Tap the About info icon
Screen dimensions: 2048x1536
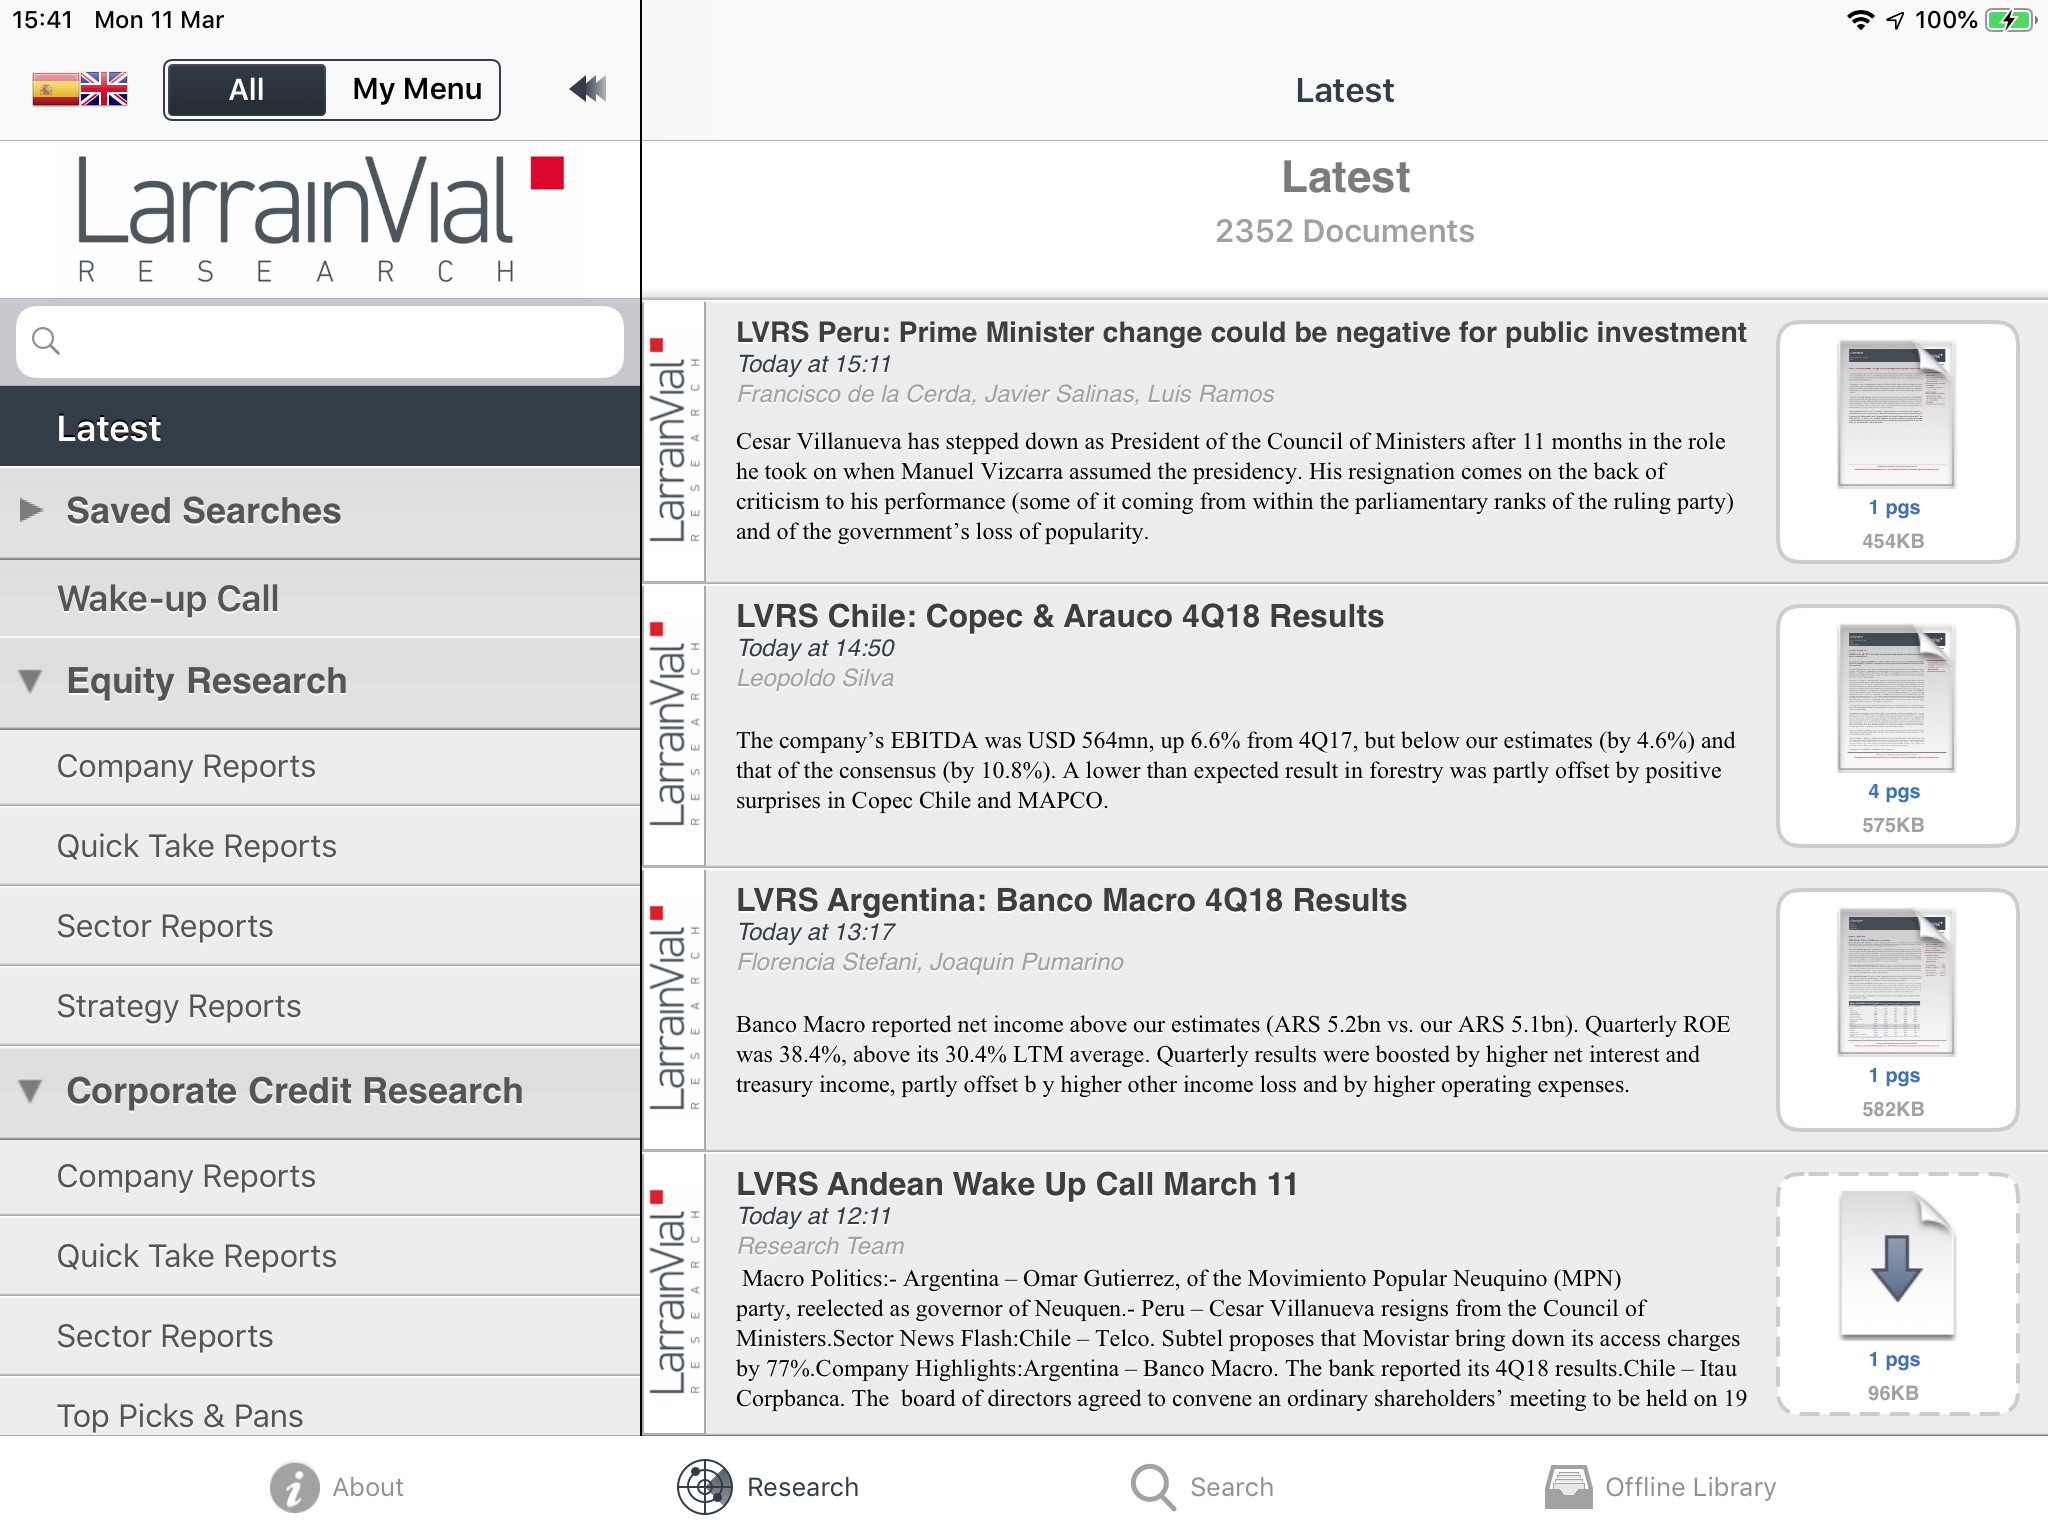pyautogui.click(x=294, y=1487)
